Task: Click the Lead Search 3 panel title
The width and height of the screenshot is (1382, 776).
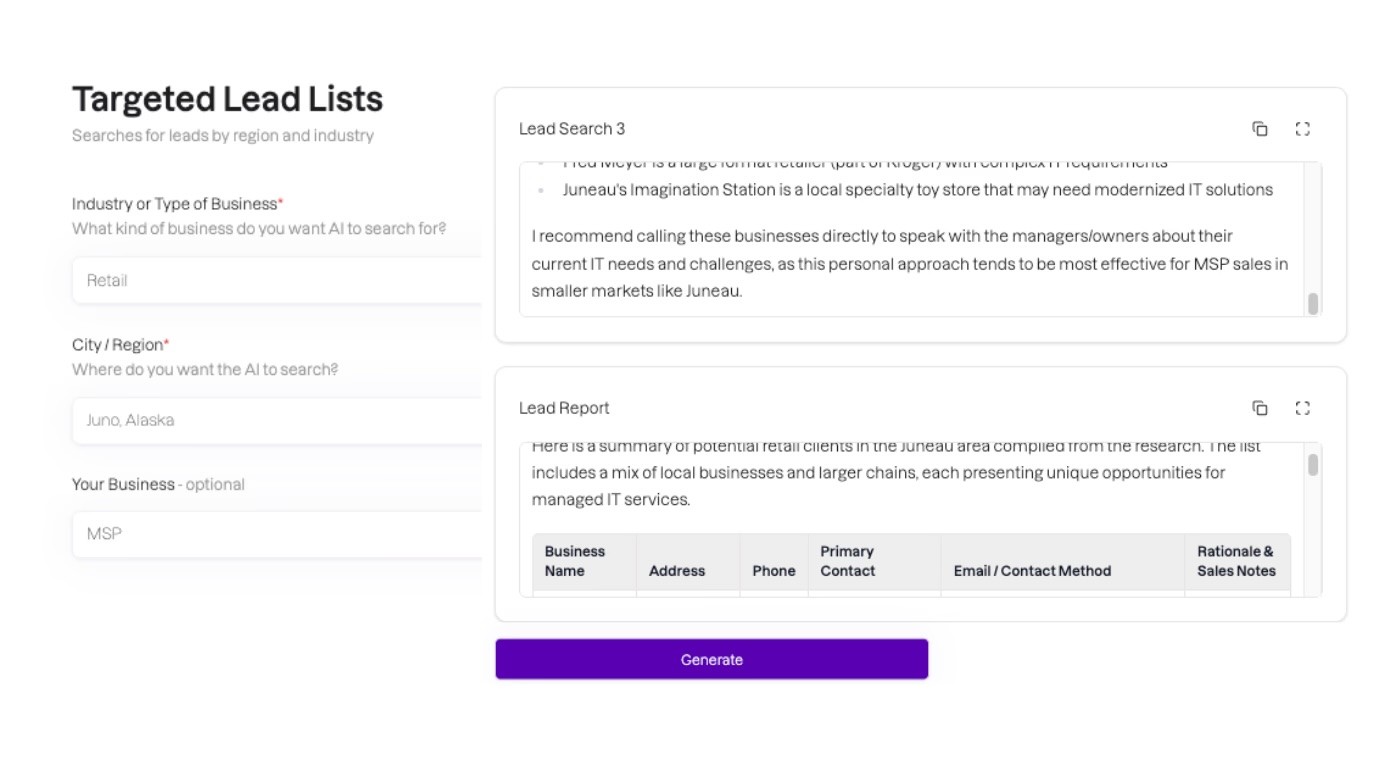Action: point(572,129)
